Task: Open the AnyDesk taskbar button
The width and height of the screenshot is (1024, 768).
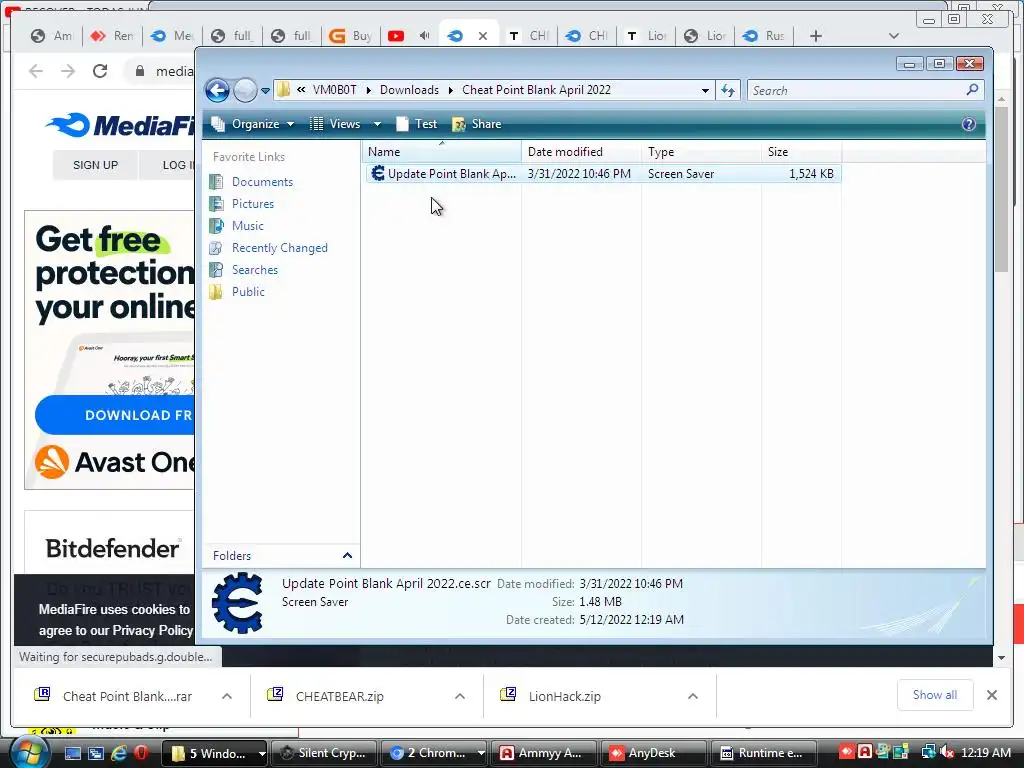Action: 654,753
